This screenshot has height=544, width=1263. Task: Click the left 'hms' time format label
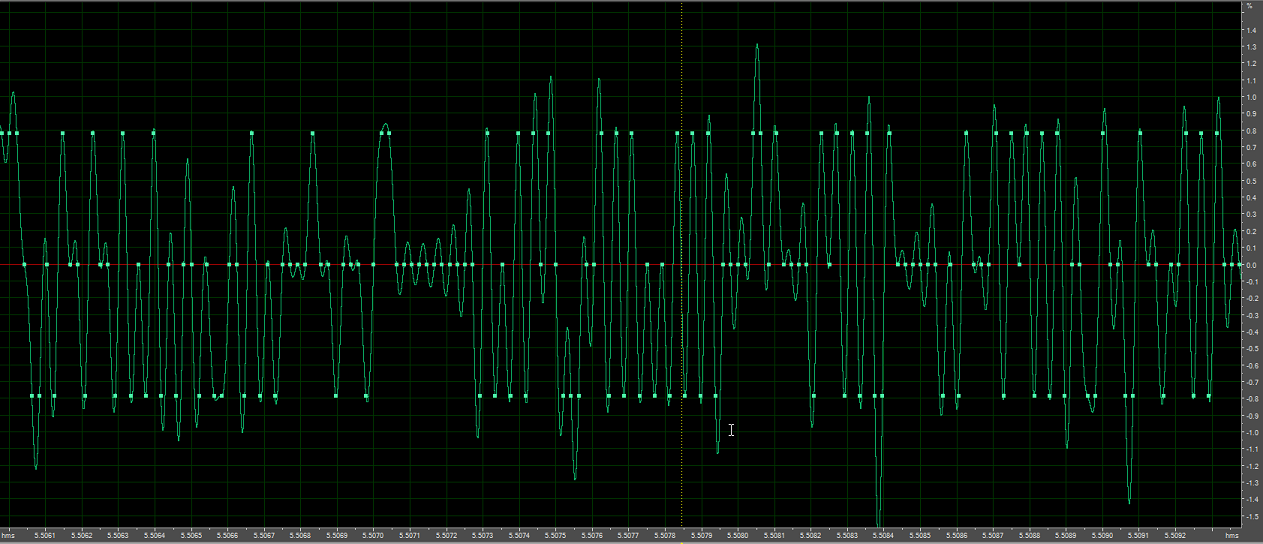[x=8, y=535]
